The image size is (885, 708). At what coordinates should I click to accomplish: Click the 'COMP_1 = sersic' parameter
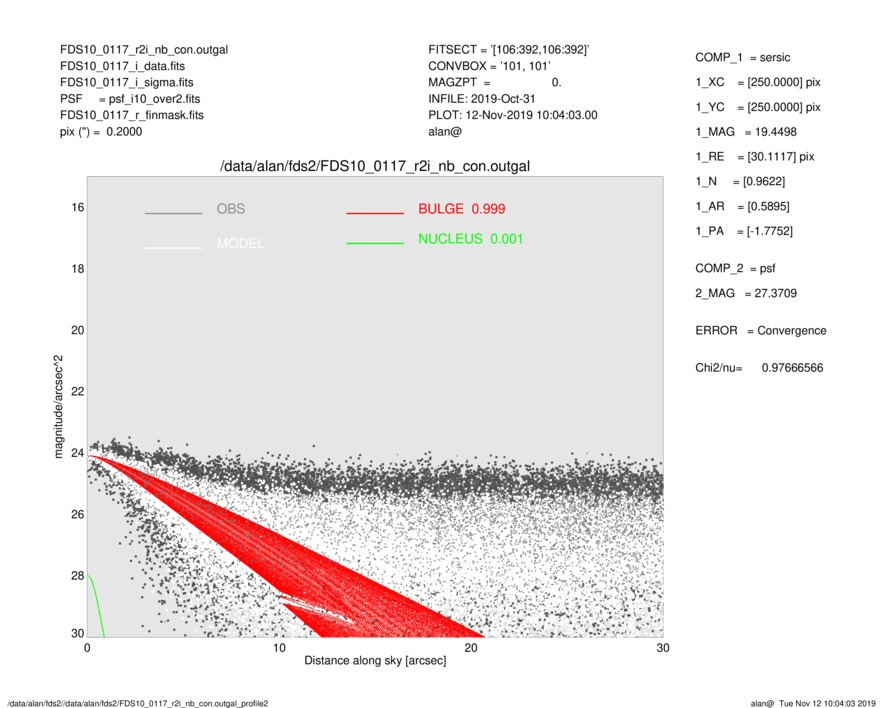point(743,58)
